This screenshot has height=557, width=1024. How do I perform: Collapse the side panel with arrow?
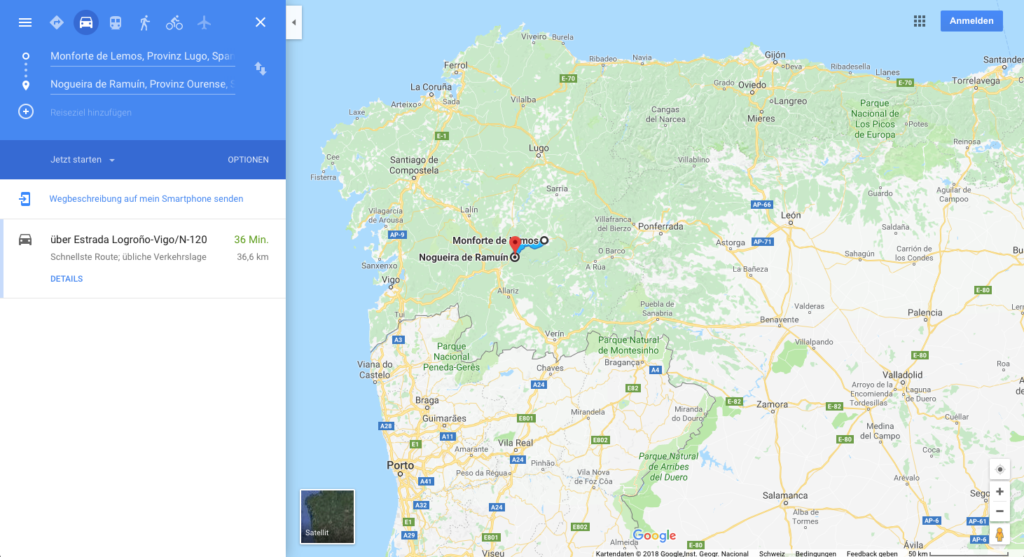click(x=294, y=22)
